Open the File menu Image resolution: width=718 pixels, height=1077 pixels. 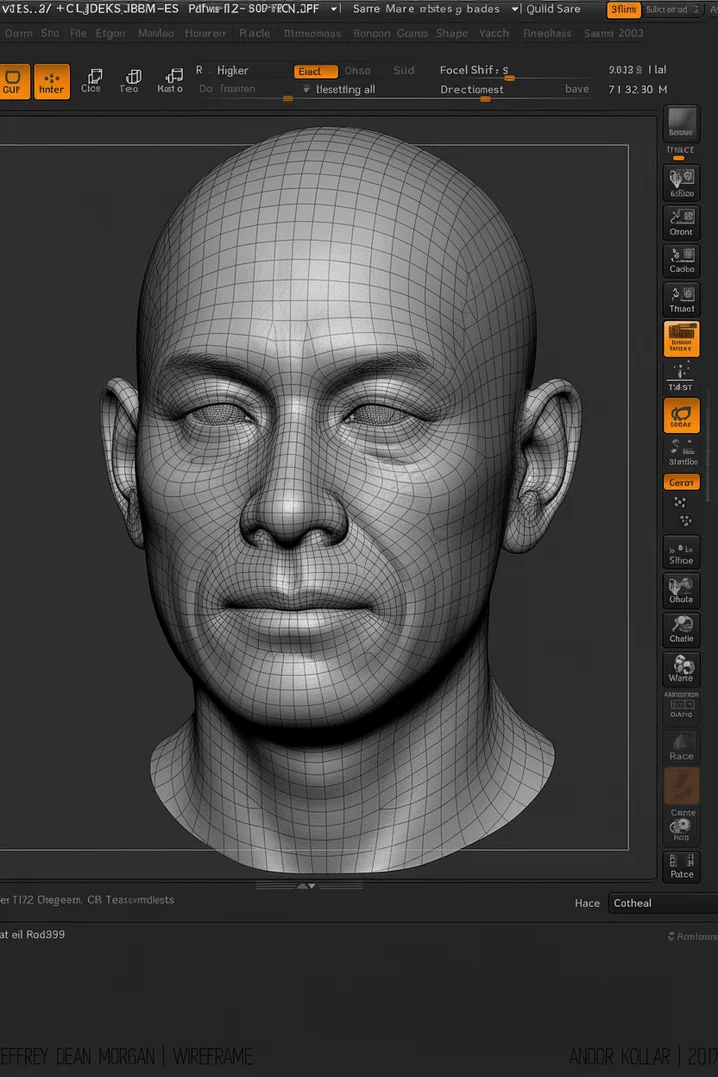pos(78,33)
